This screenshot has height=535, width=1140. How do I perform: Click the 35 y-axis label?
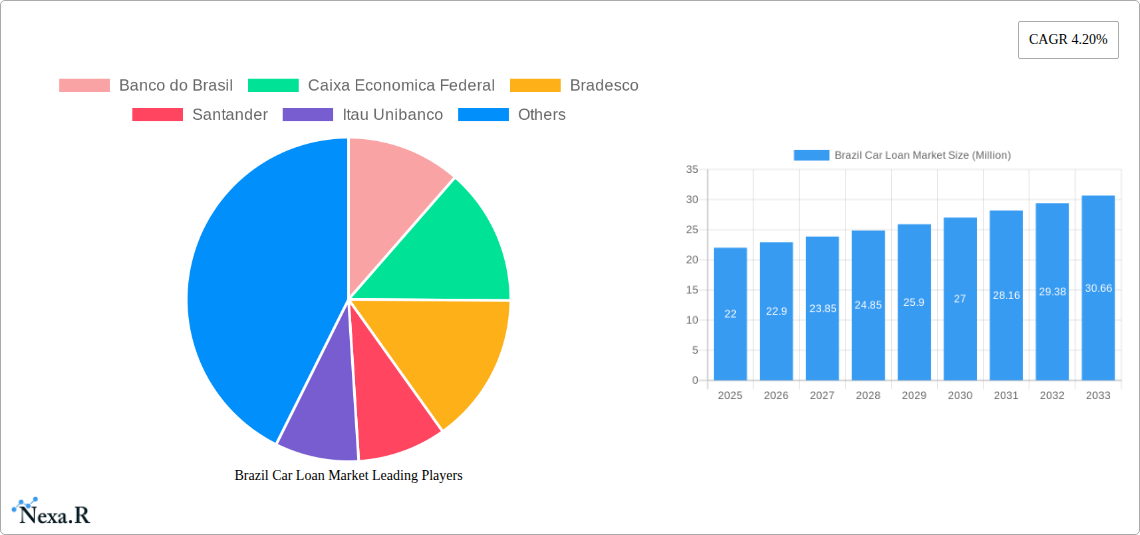[x=692, y=170]
